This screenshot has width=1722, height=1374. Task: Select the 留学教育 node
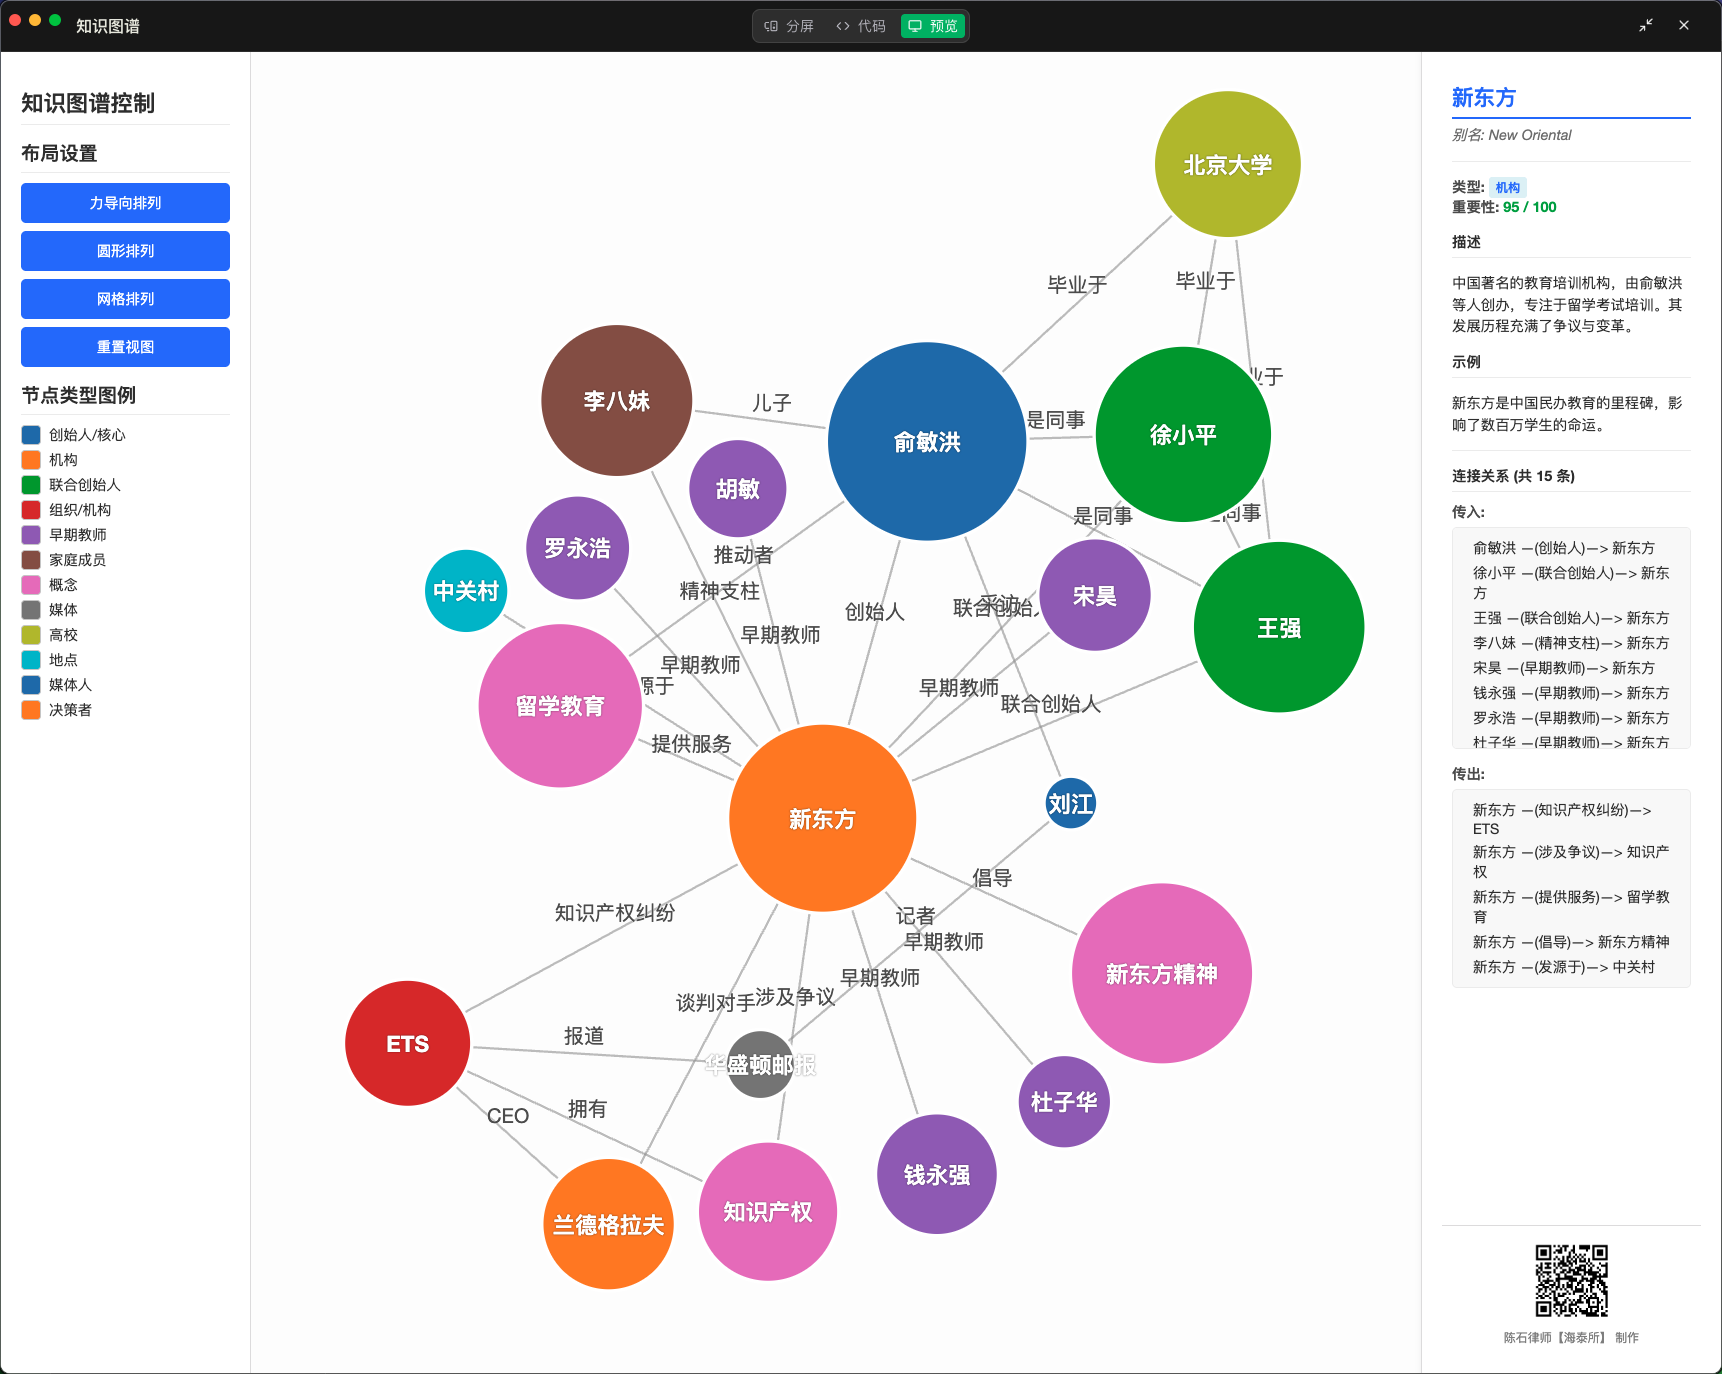(x=560, y=706)
